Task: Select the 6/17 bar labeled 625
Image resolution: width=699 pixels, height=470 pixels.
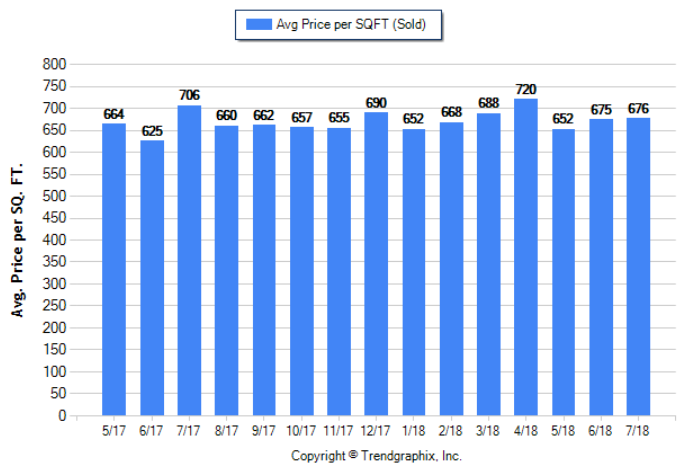Action: [152, 278]
